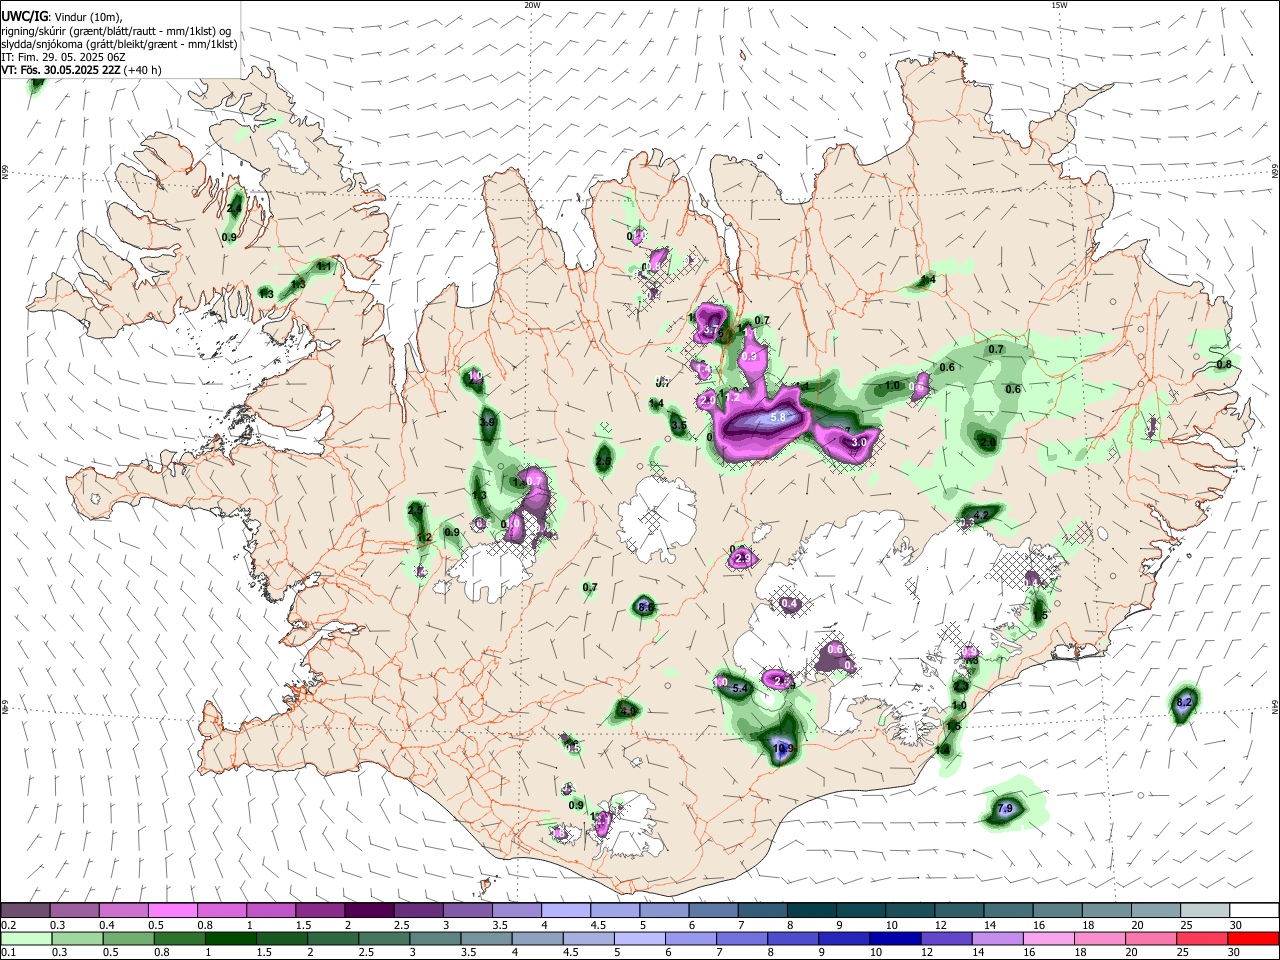The image size is (1280, 960).
Task: Select bottom-row lavender swatch between 5 and 6
Action: click(639, 938)
